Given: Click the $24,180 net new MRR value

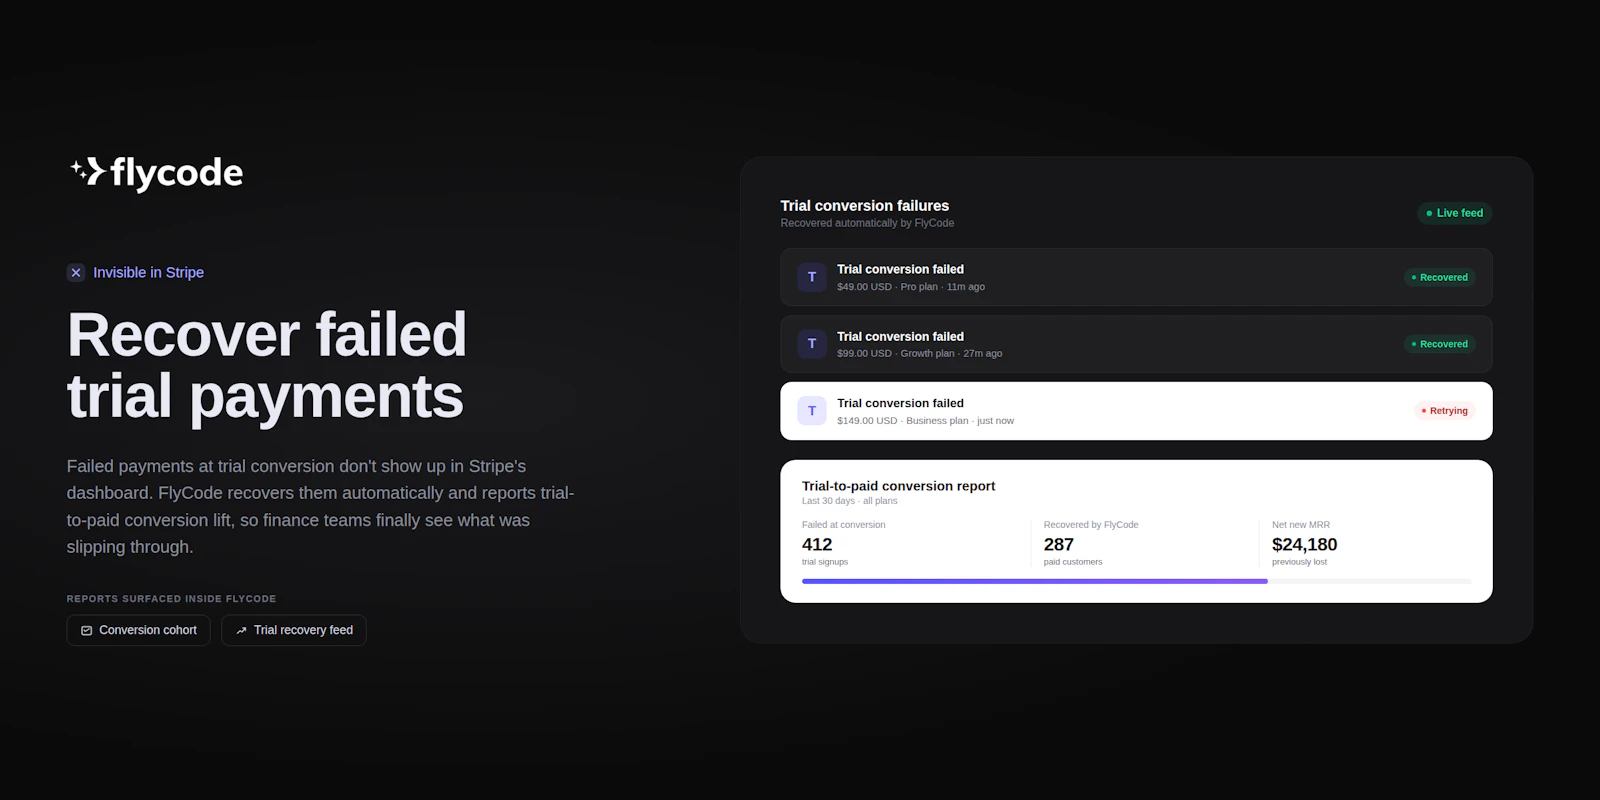Looking at the screenshot, I should tap(1304, 544).
